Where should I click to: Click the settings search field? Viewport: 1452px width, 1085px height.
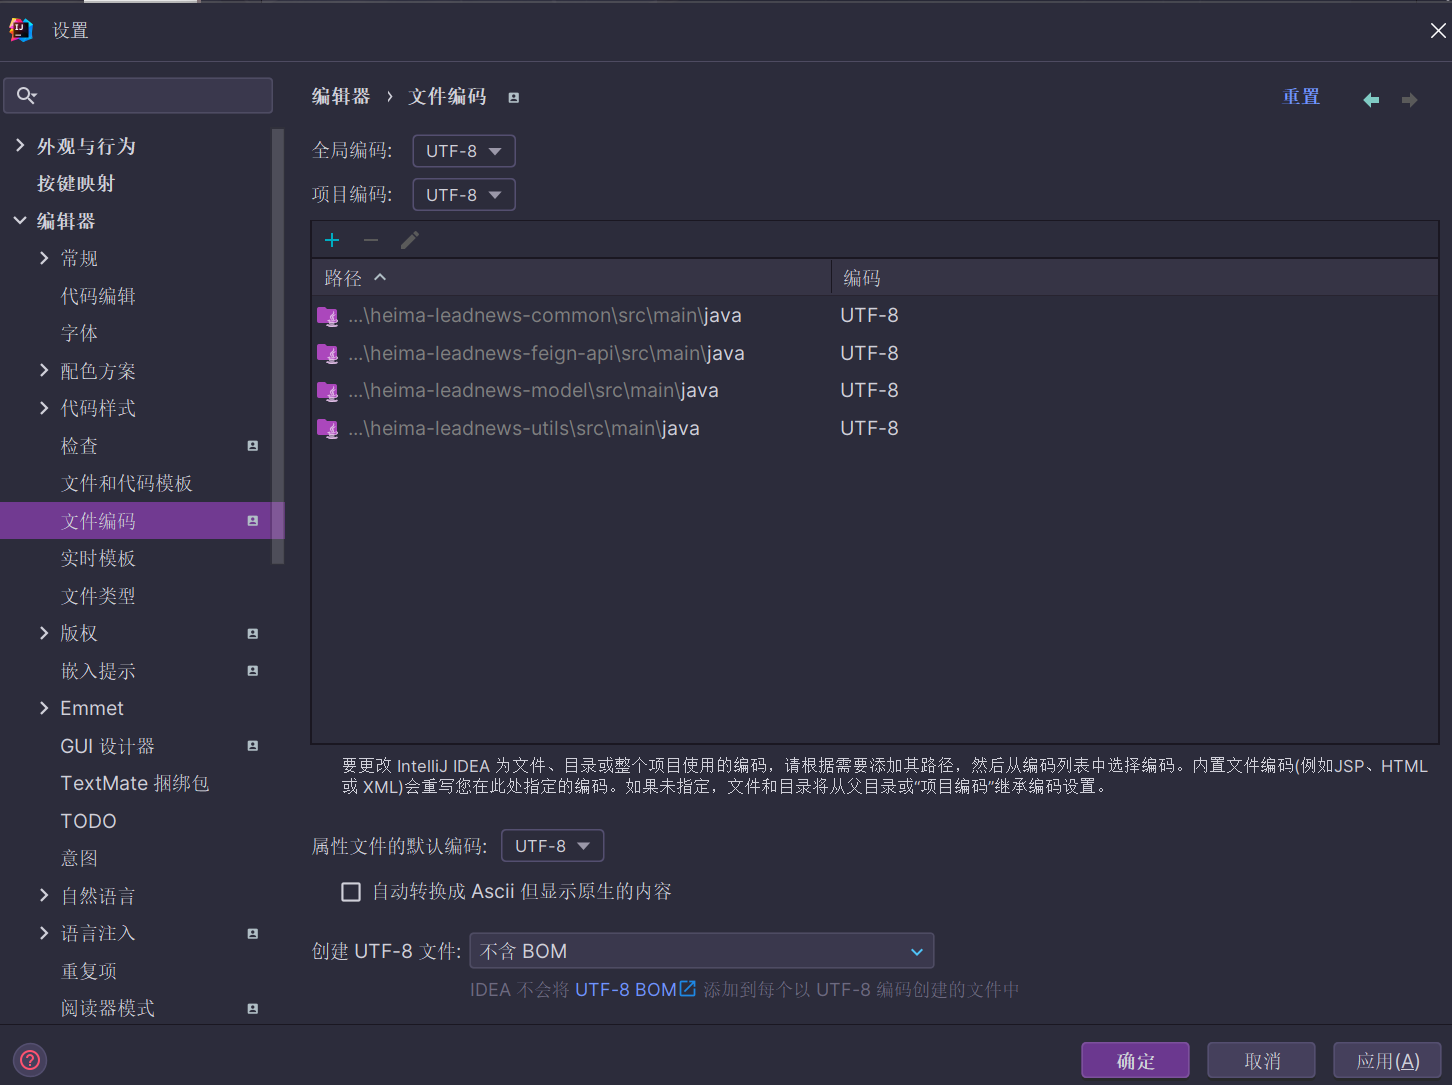click(138, 95)
